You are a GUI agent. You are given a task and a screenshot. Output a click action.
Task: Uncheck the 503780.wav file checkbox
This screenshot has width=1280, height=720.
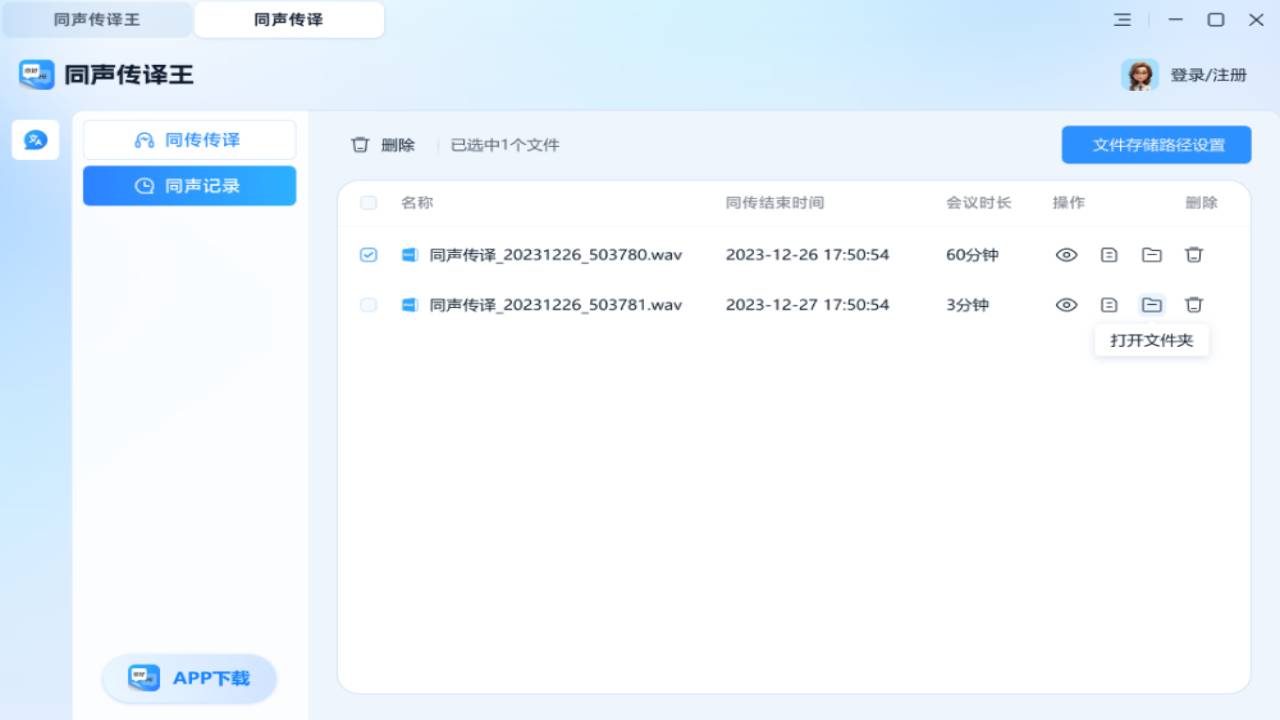point(368,255)
